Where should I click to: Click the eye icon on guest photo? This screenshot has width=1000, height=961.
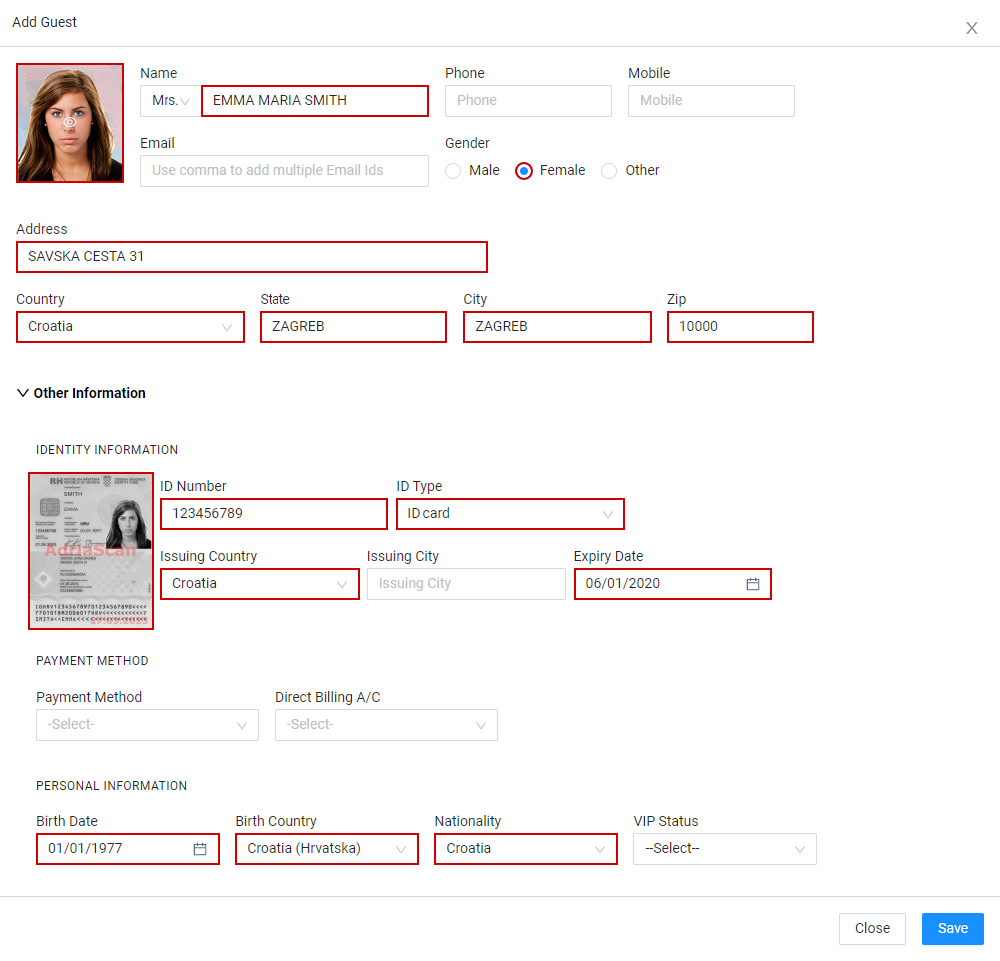(70, 122)
